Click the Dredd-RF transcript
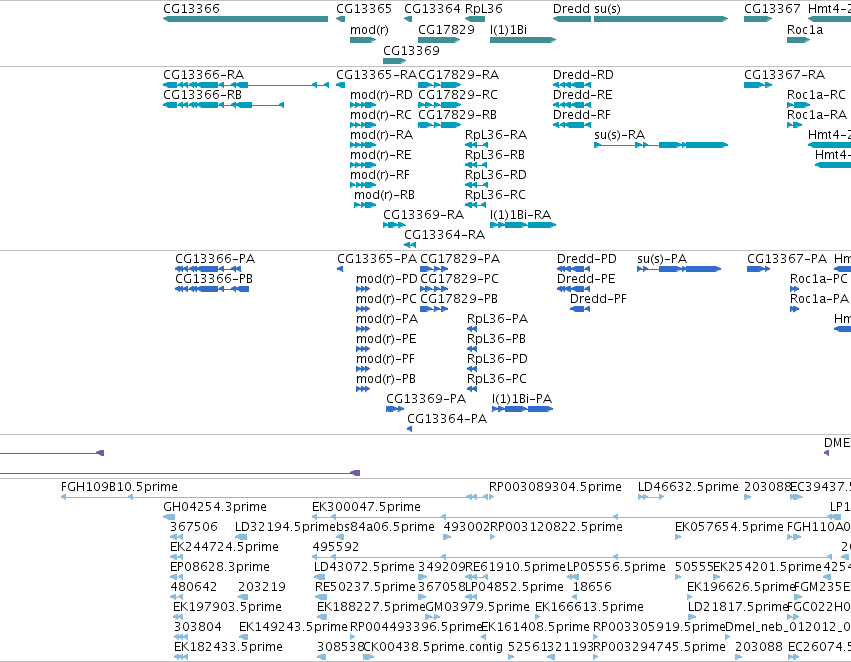This screenshot has height=662, width=851. pyautogui.click(x=571, y=125)
